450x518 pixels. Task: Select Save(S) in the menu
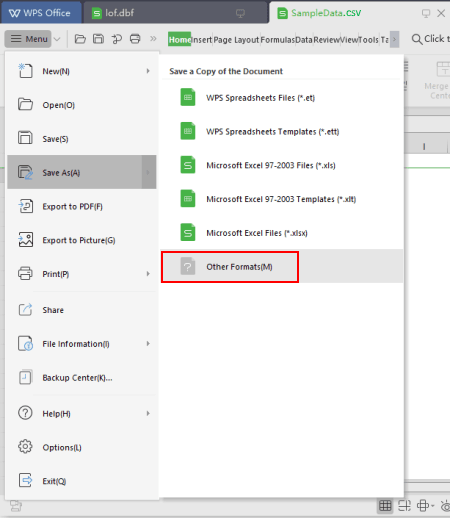tap(82, 139)
